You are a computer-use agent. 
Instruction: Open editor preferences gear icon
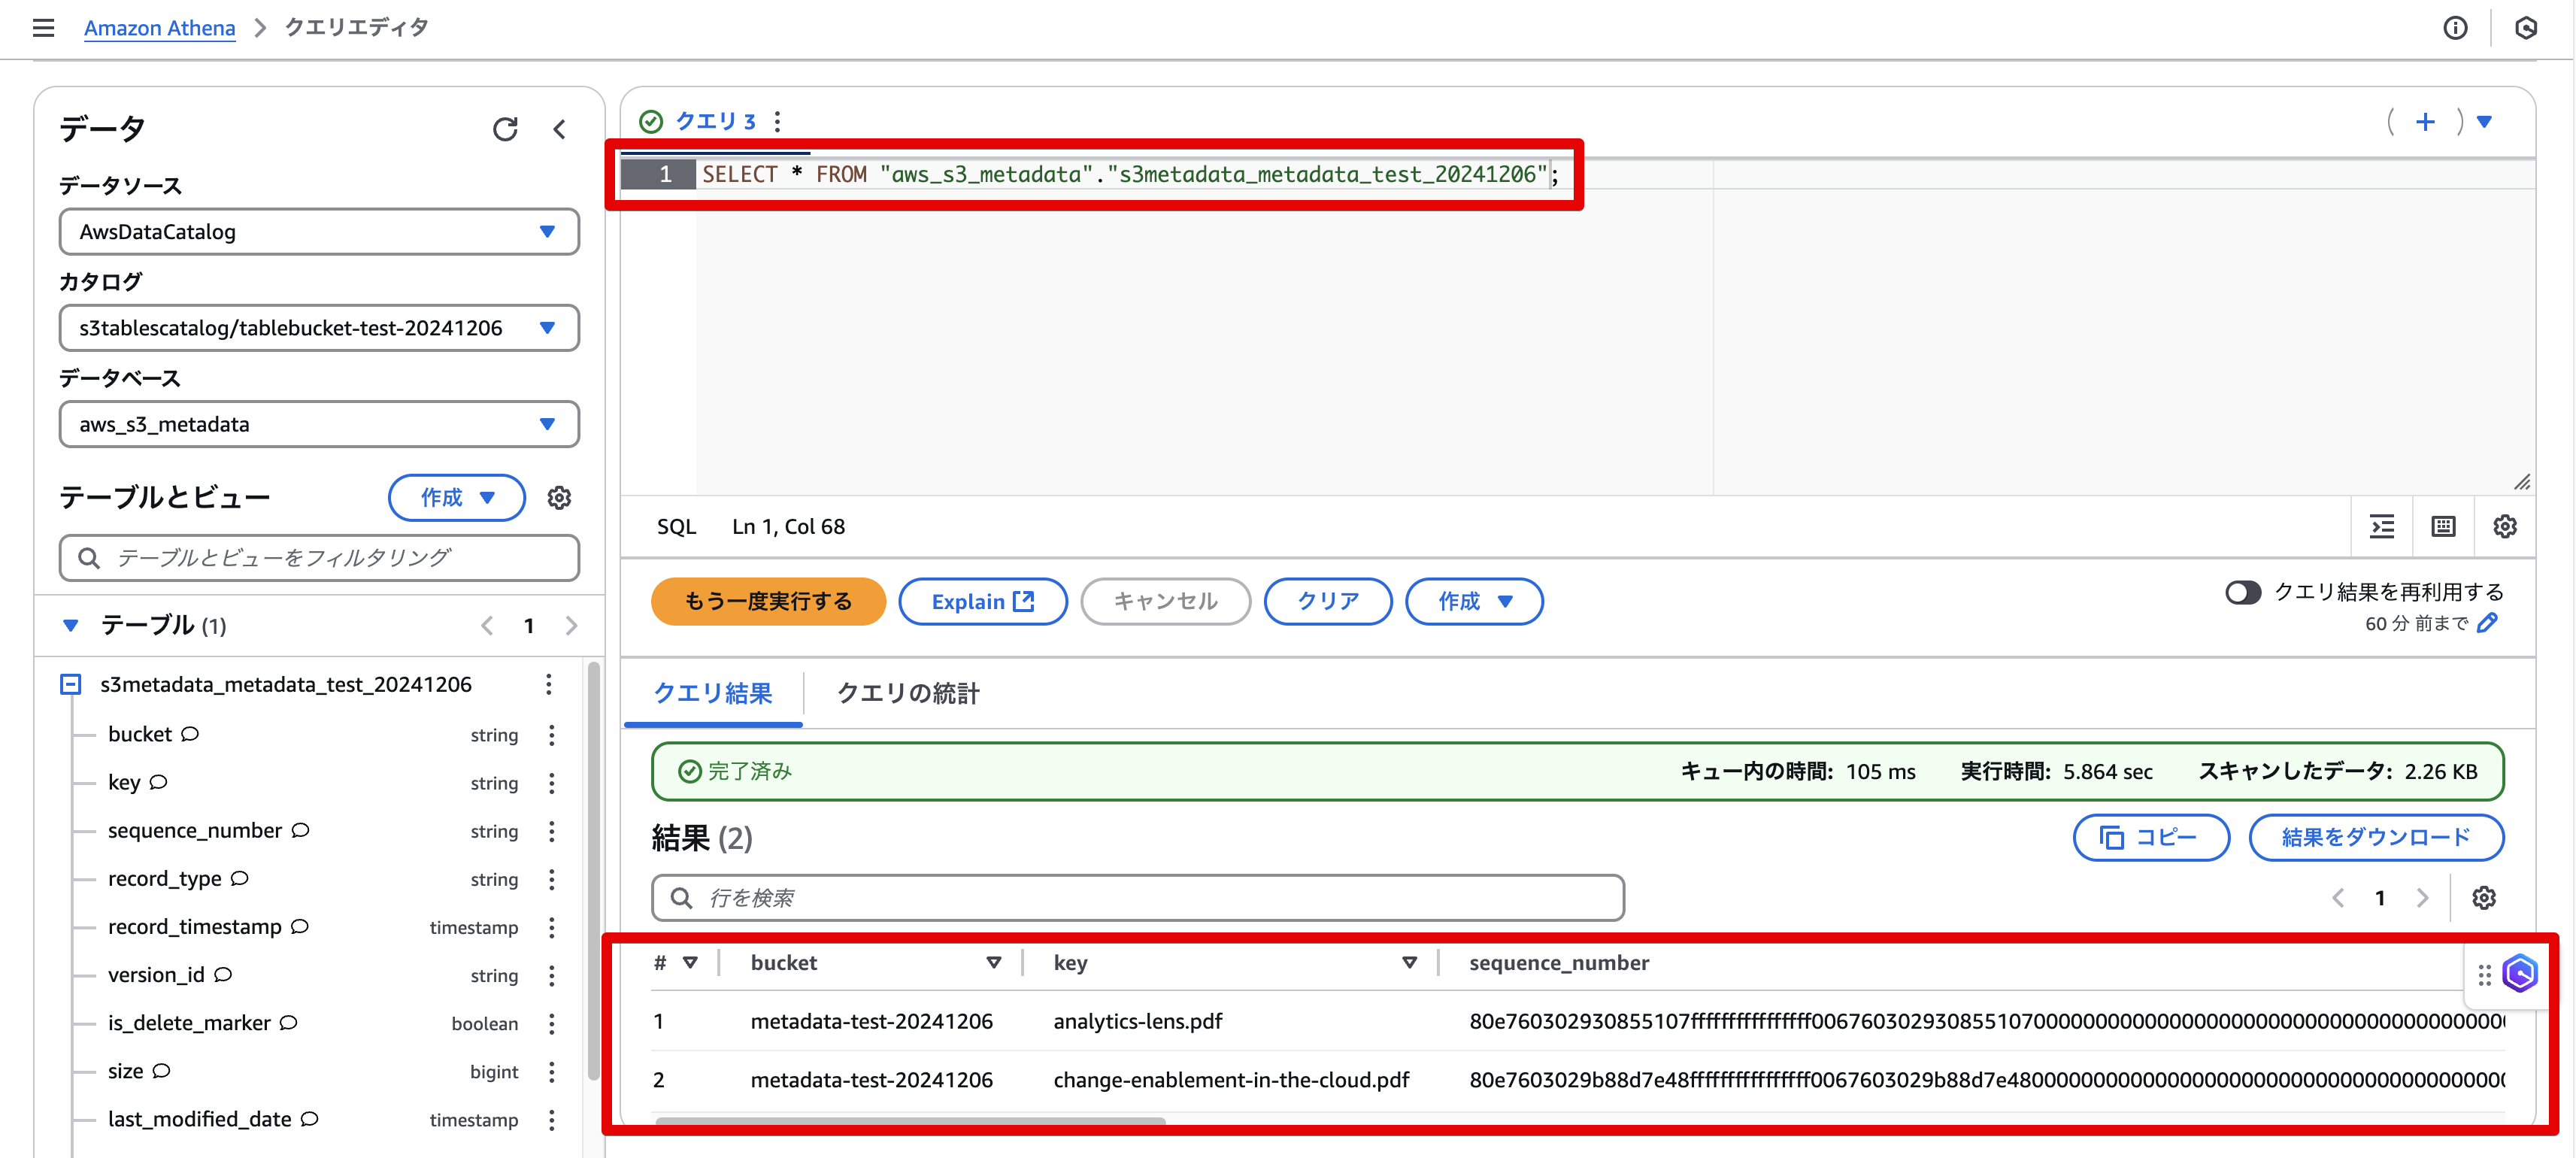(x=2504, y=527)
